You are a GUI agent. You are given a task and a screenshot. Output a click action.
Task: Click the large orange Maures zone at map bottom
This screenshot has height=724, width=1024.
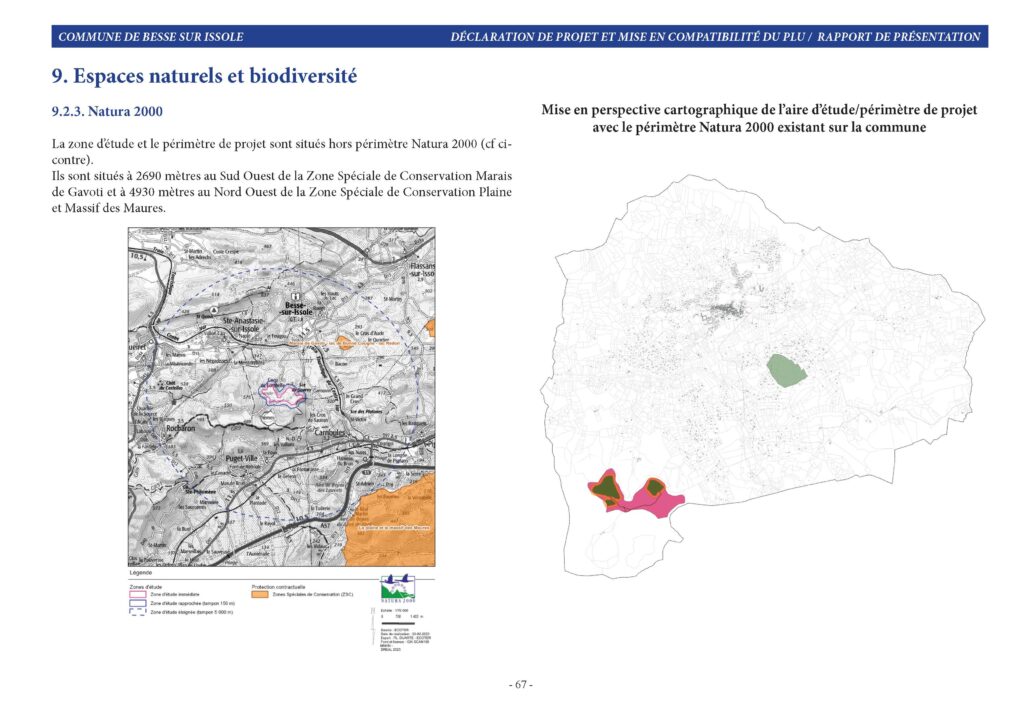coord(393,526)
